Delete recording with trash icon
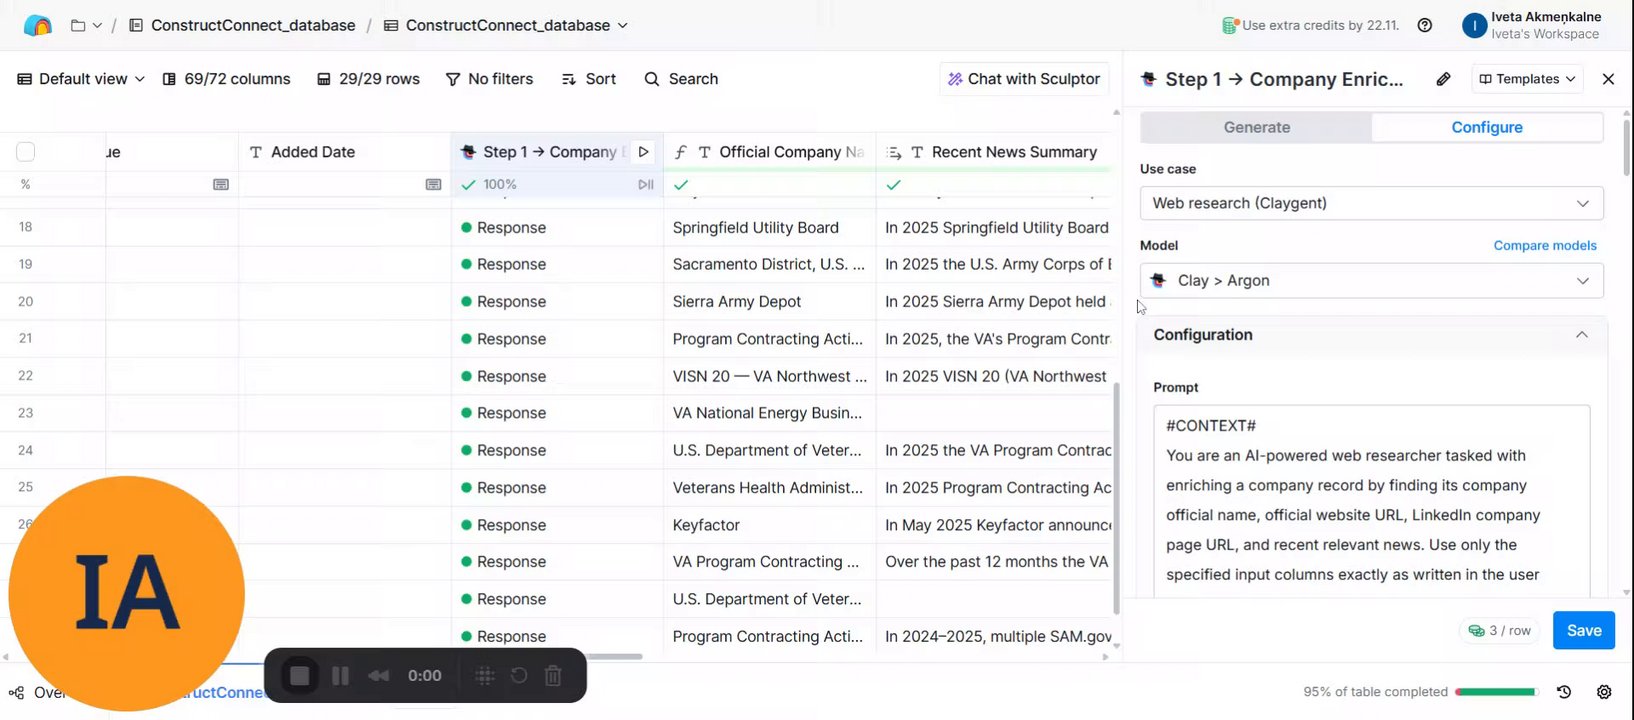The image size is (1634, 720). pyautogui.click(x=553, y=676)
